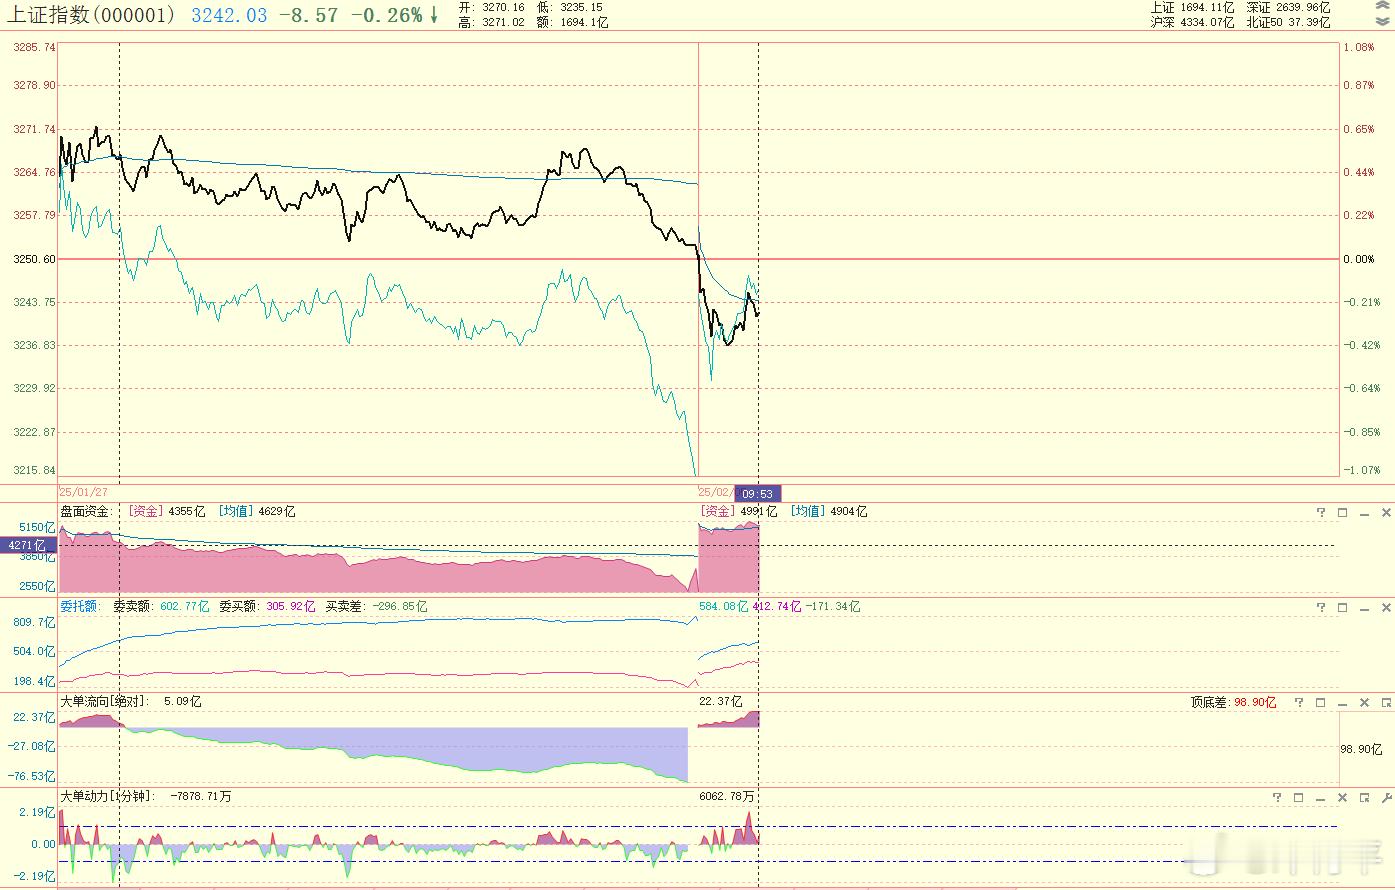1395x890 pixels.
Task: Click the 3250.60 price axis label
Action: [36, 259]
